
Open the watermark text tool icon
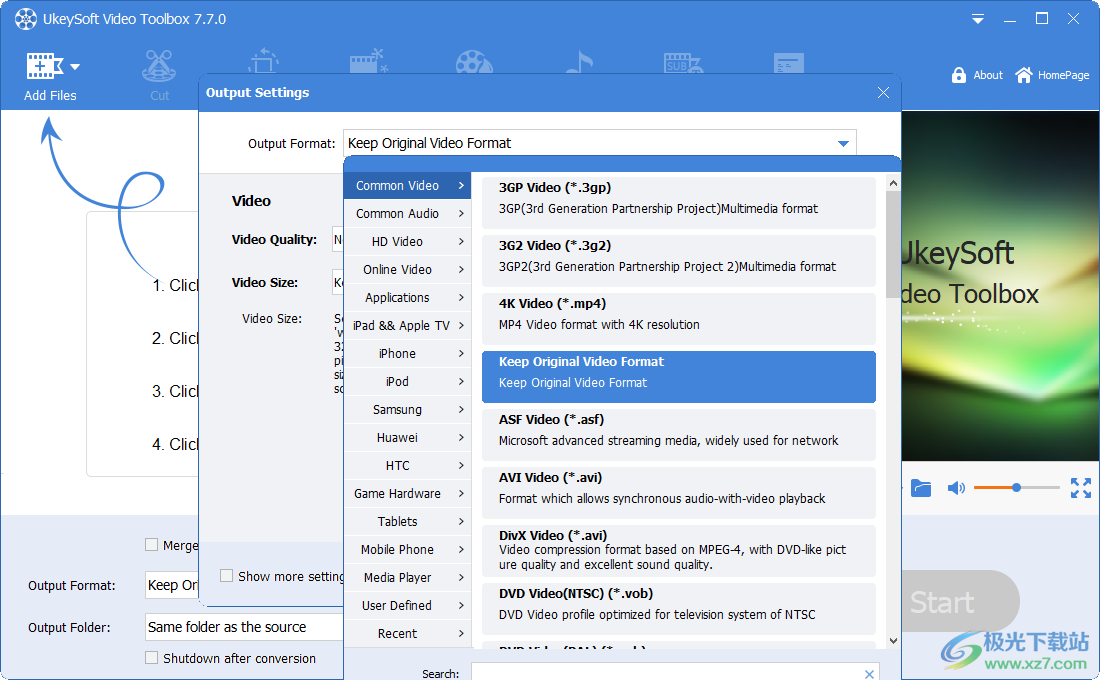point(789,63)
